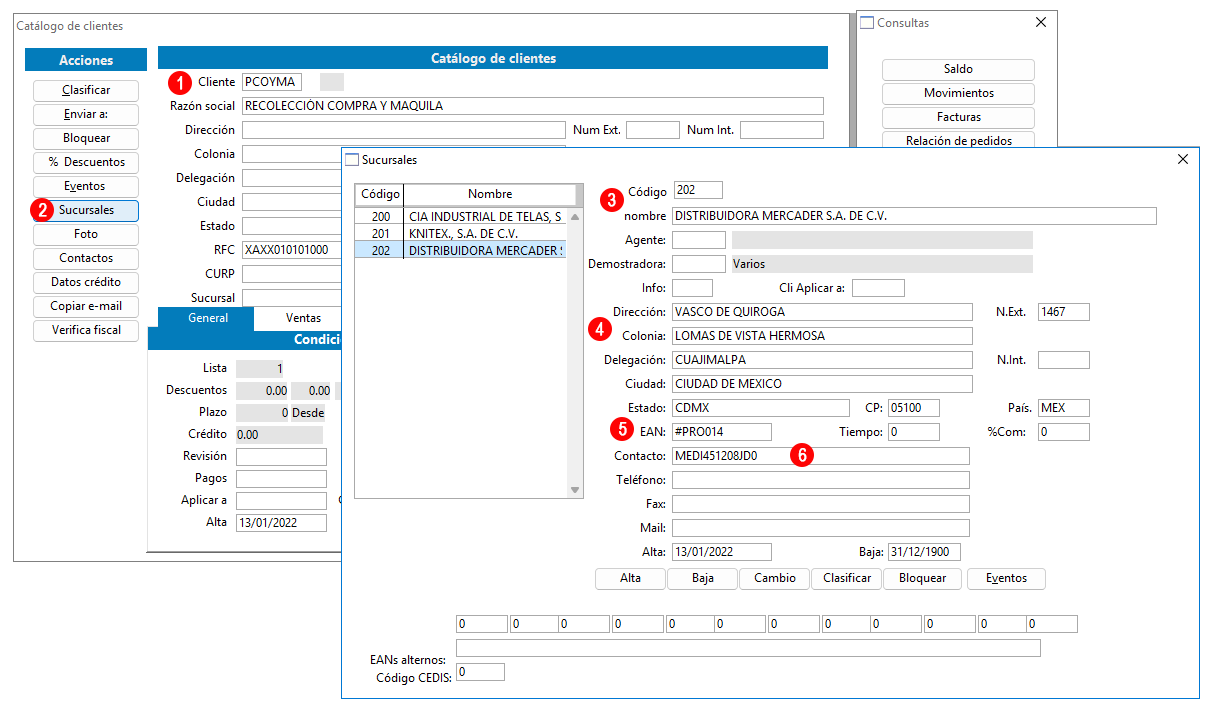Viewport: 1211px width, 713px height.
Task: Open the Enviar a: action
Action: coord(86,114)
